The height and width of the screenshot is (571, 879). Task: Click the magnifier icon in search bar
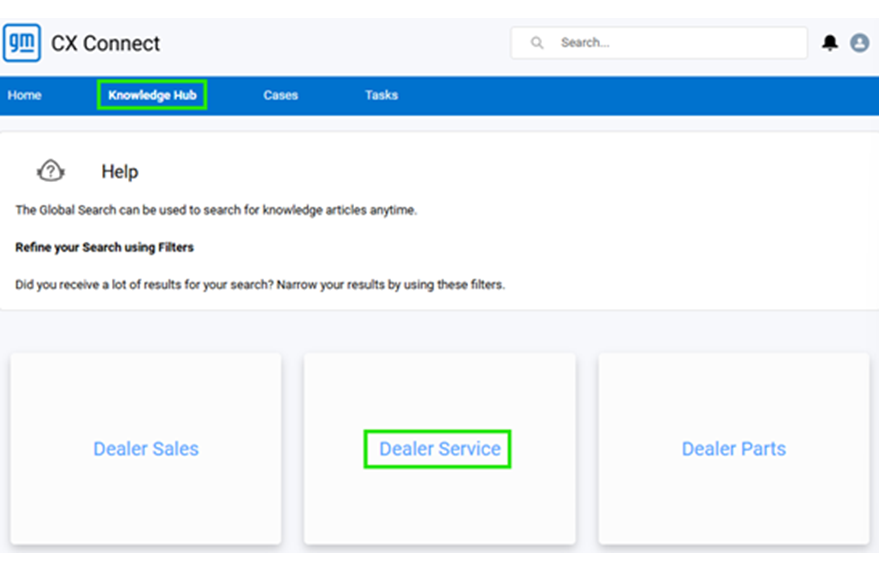(537, 43)
